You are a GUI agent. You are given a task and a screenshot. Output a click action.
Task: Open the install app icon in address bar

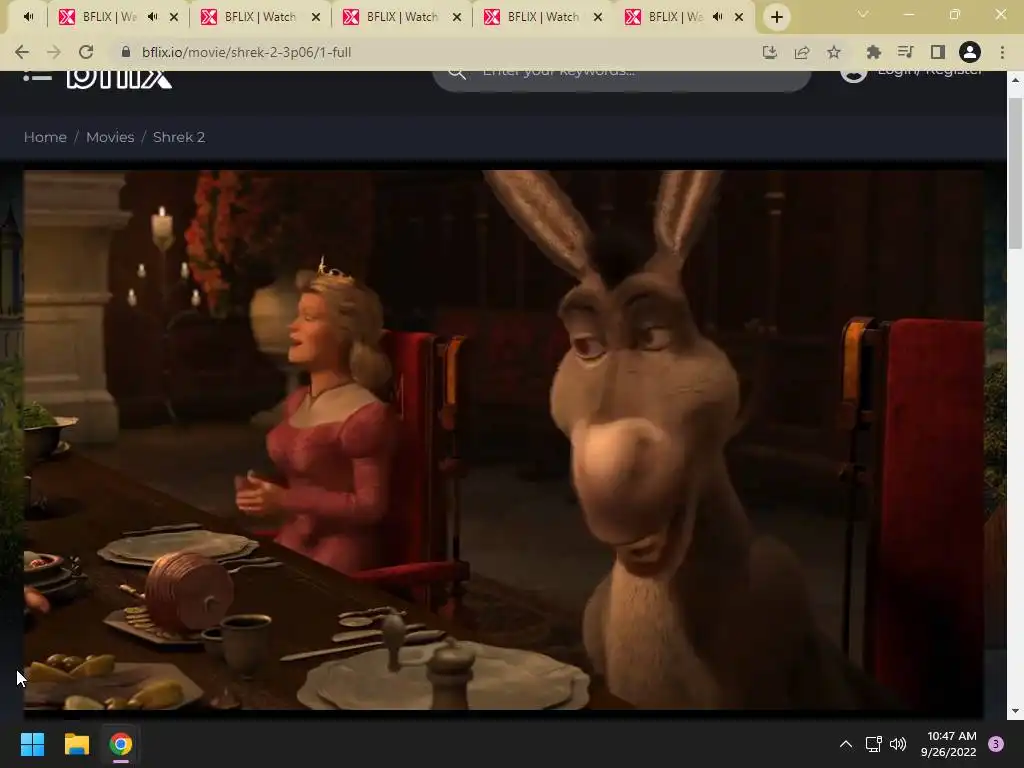(769, 52)
